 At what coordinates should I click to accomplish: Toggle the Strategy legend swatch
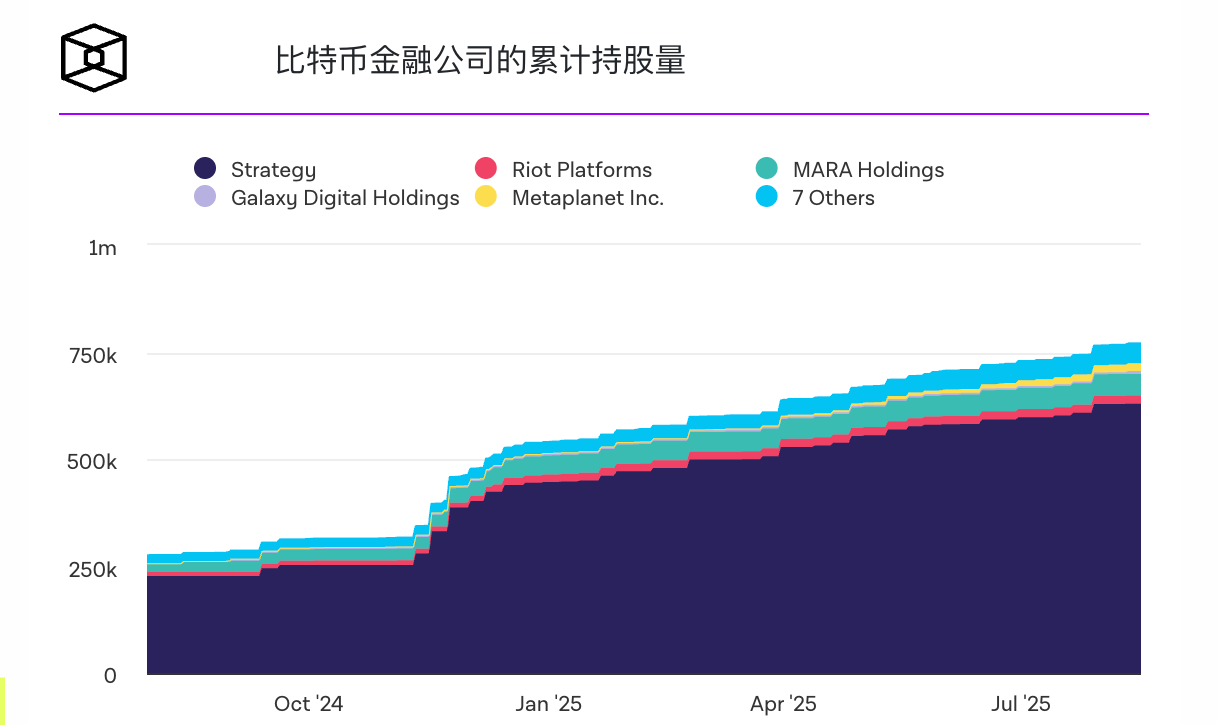coord(205,169)
